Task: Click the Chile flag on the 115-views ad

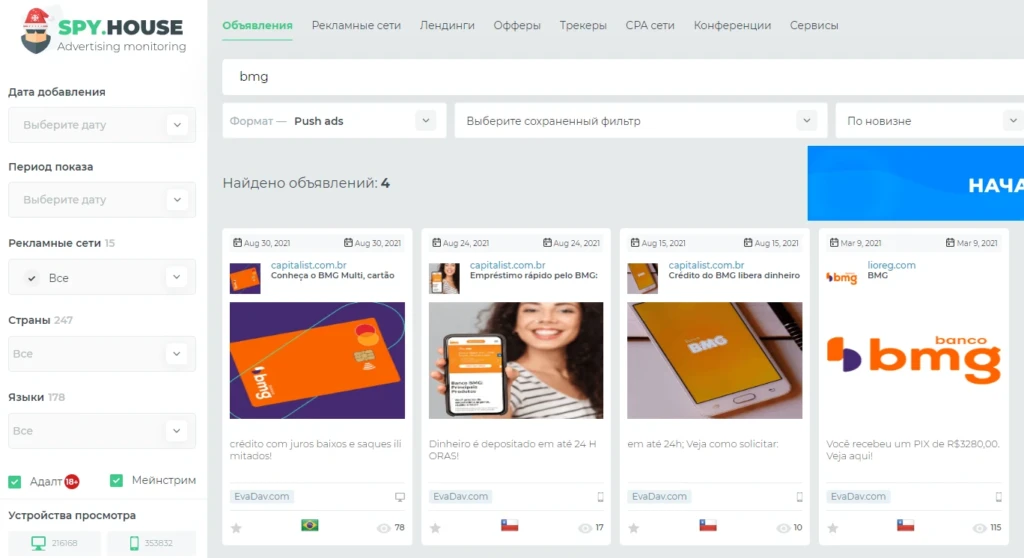Action: click(x=905, y=525)
